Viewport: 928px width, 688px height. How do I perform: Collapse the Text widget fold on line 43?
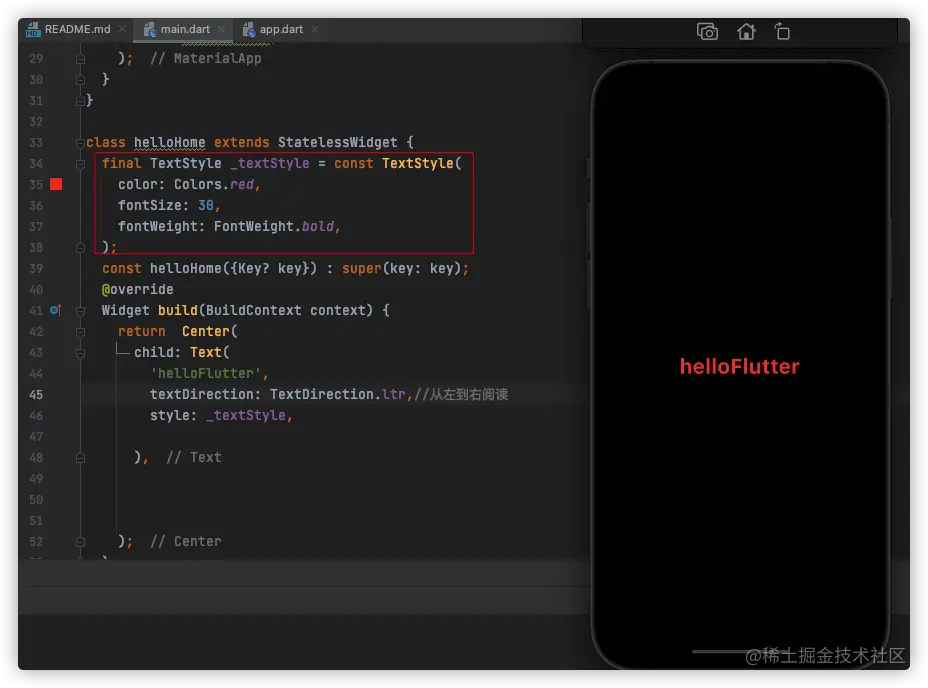tap(80, 353)
